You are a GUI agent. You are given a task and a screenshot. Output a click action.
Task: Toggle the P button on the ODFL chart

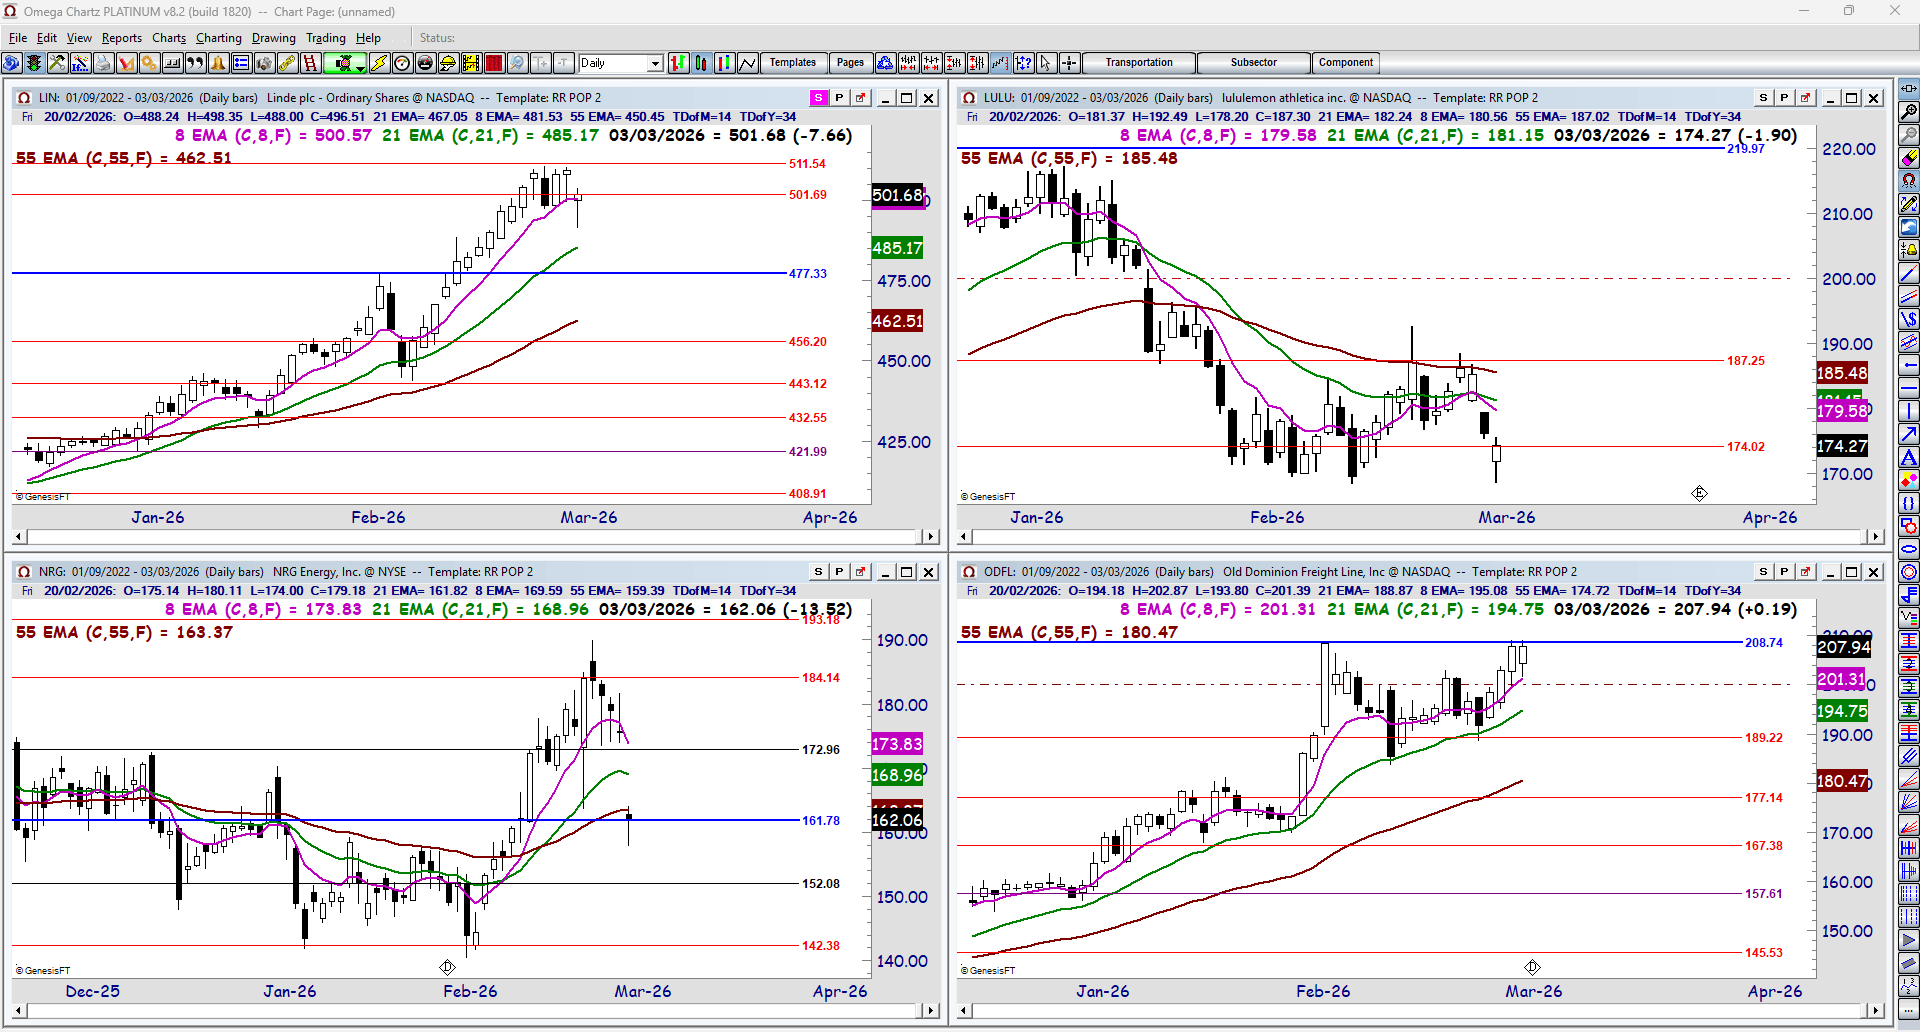[x=1784, y=572]
